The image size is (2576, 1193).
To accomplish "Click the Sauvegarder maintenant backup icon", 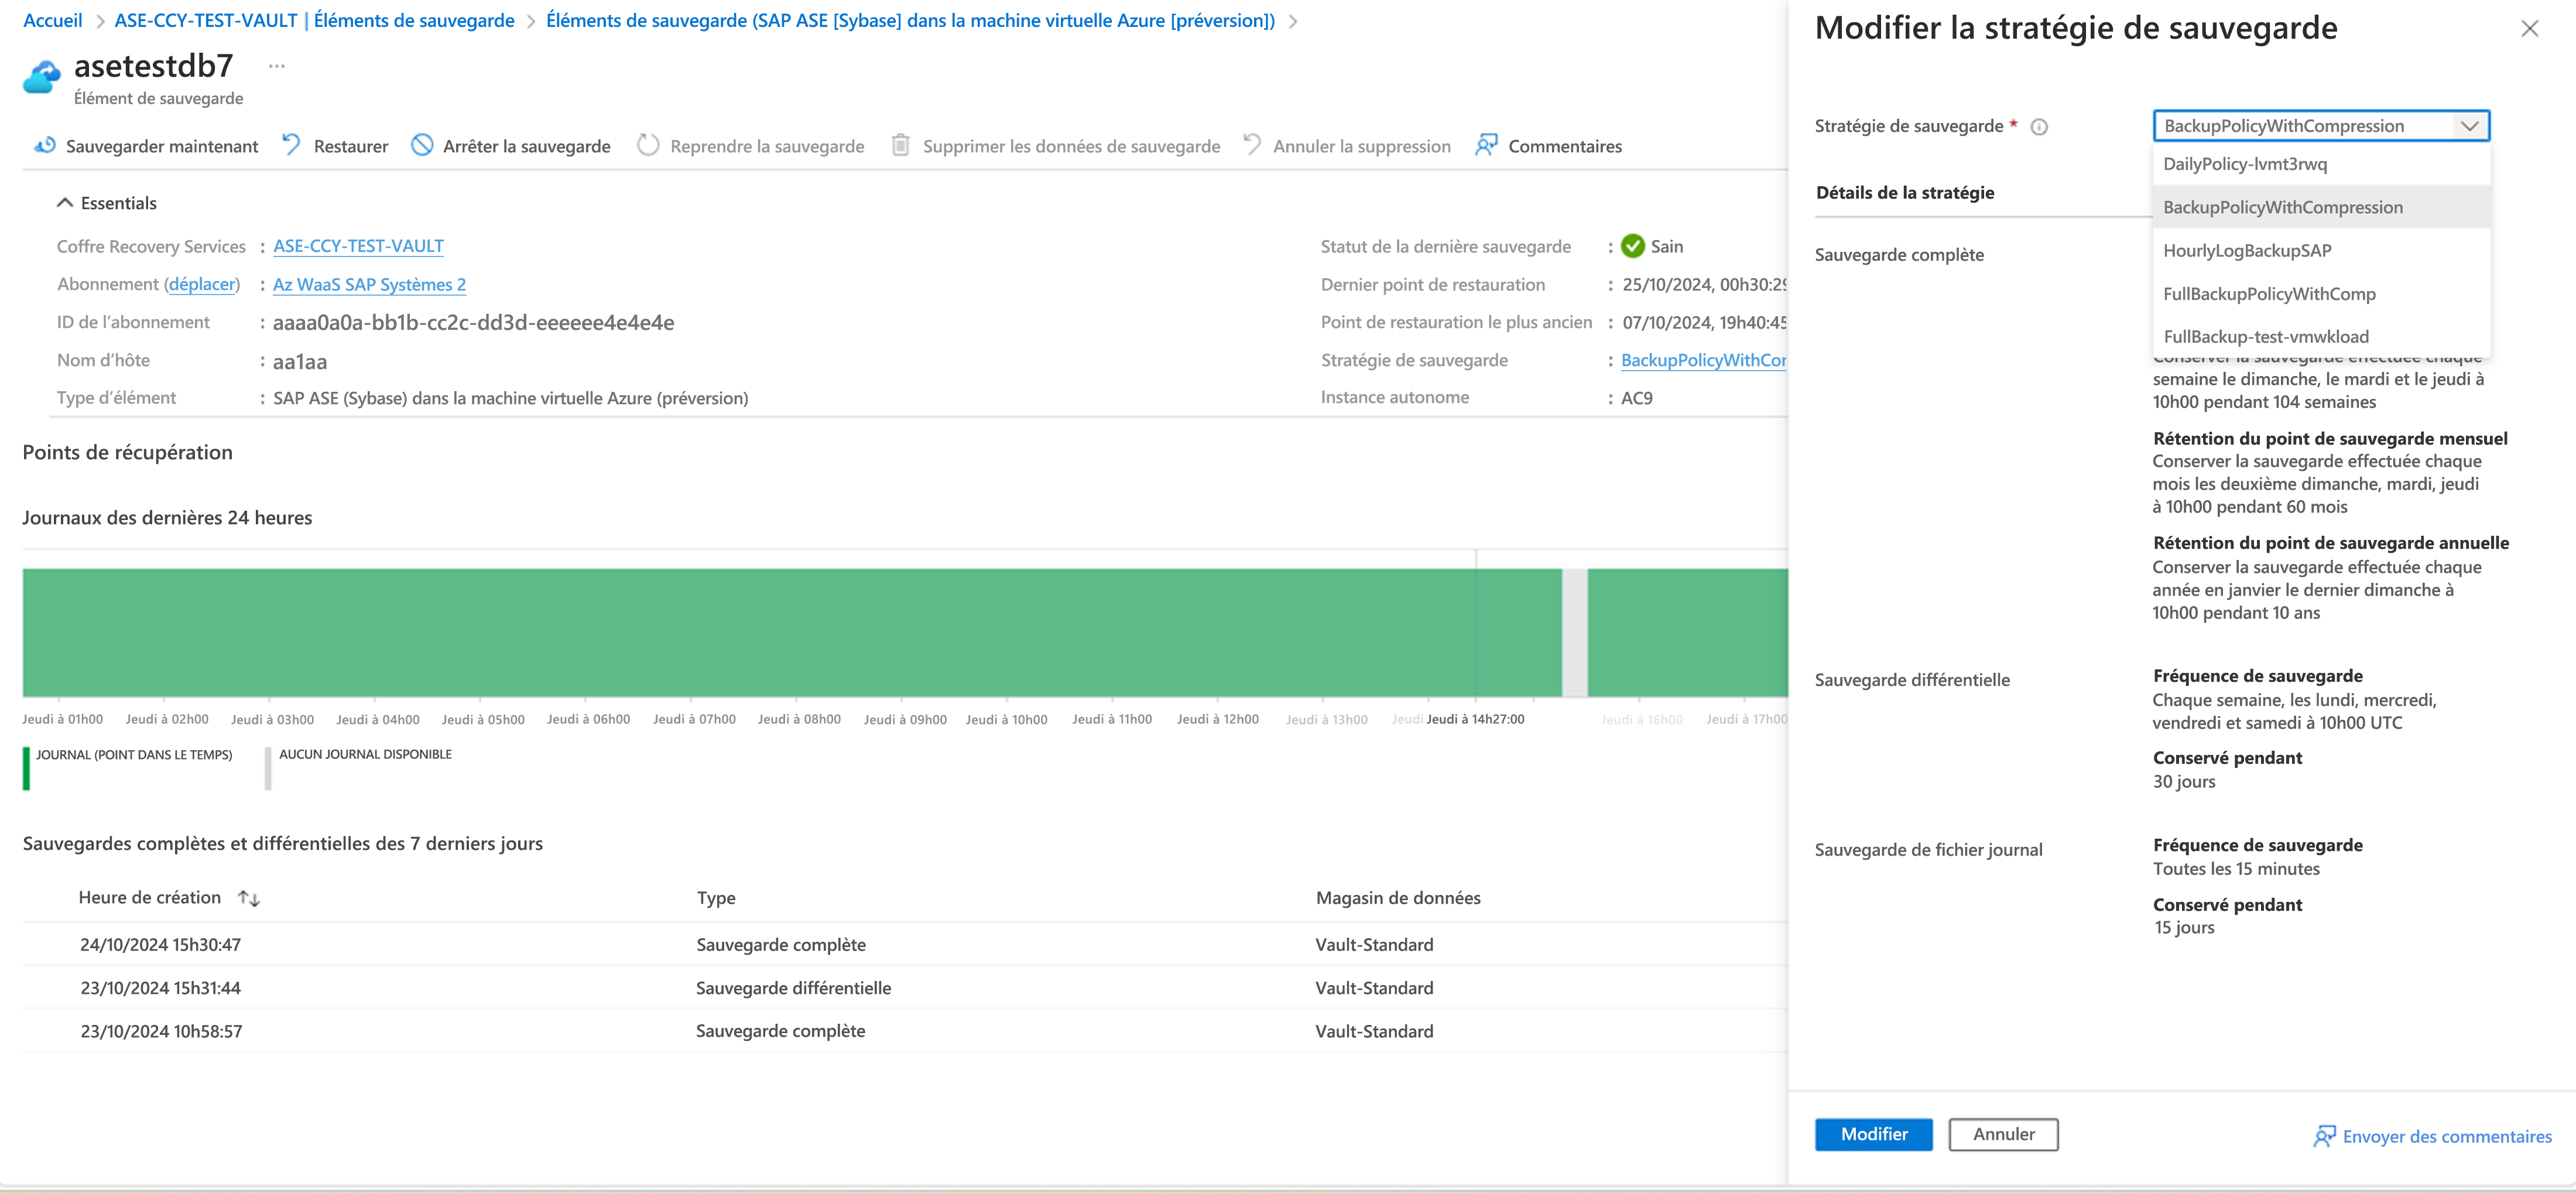I will pos(45,146).
